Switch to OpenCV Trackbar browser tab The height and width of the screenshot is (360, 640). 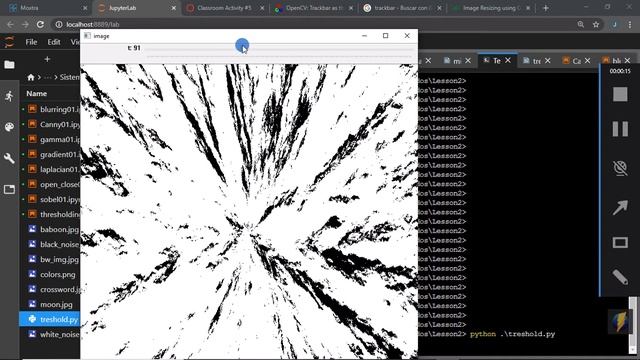coord(313,8)
